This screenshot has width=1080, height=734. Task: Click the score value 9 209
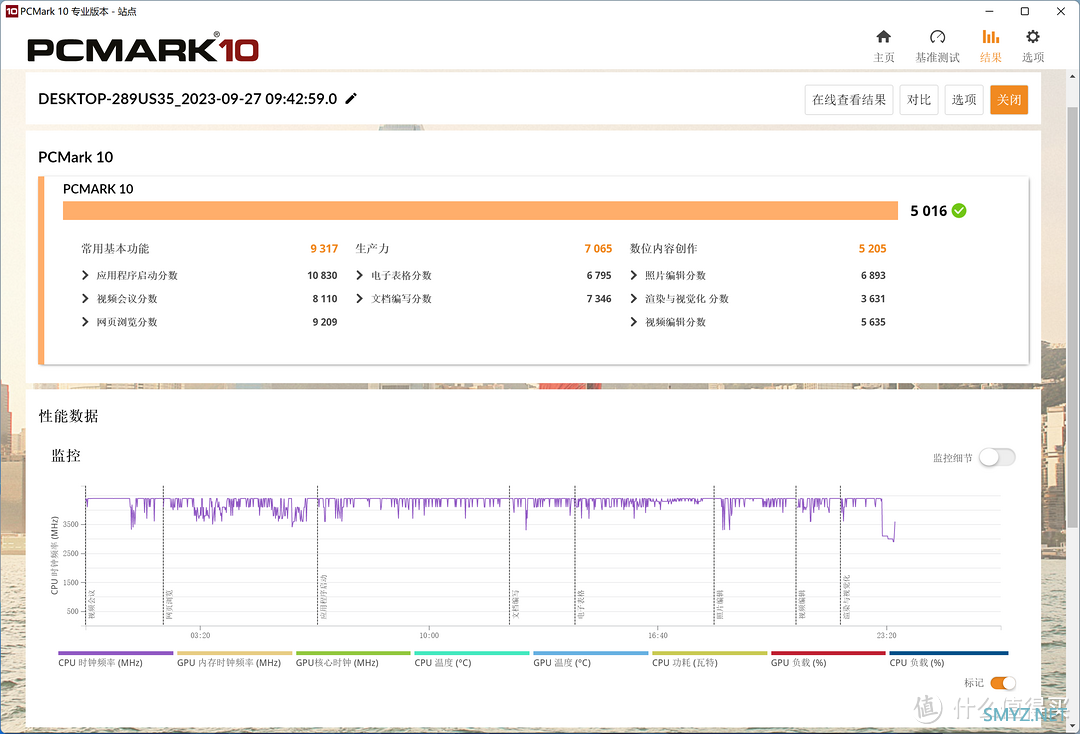tap(325, 322)
